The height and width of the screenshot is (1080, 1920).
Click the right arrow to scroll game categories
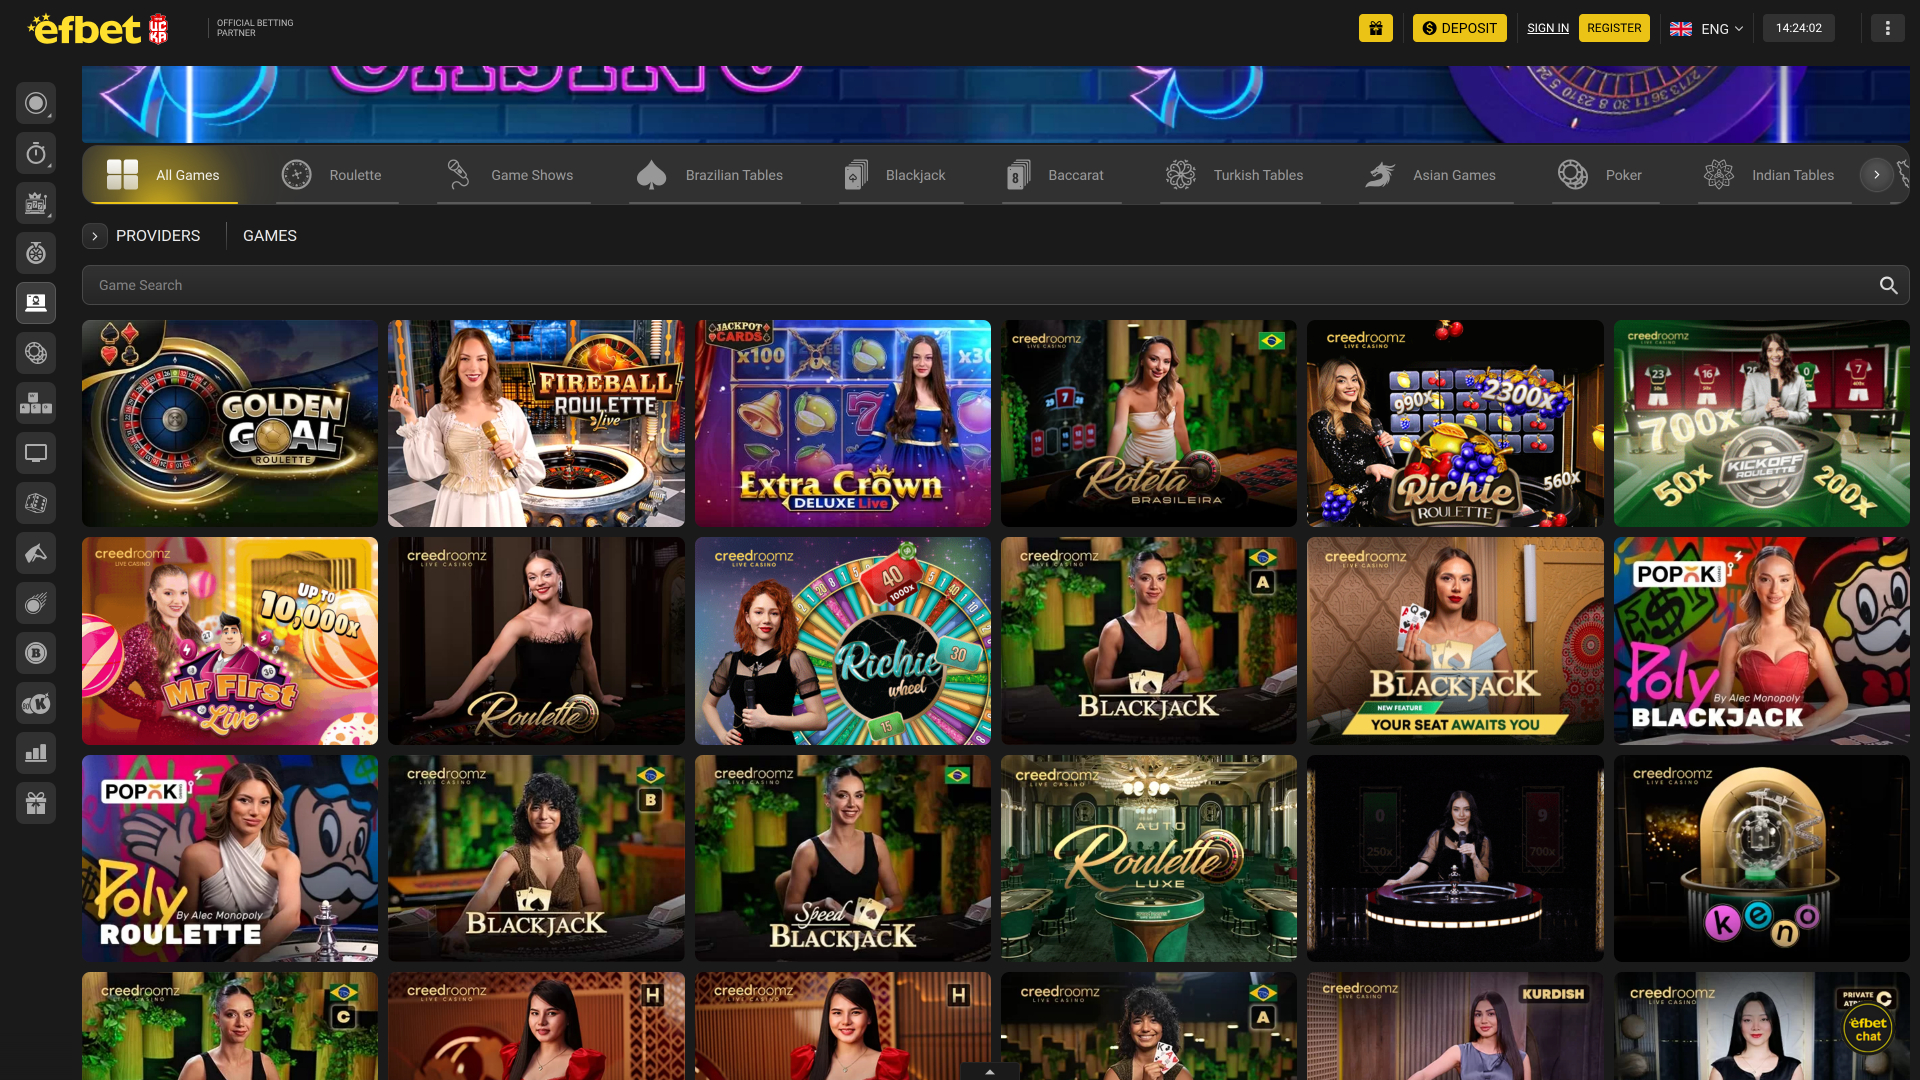pos(1875,174)
